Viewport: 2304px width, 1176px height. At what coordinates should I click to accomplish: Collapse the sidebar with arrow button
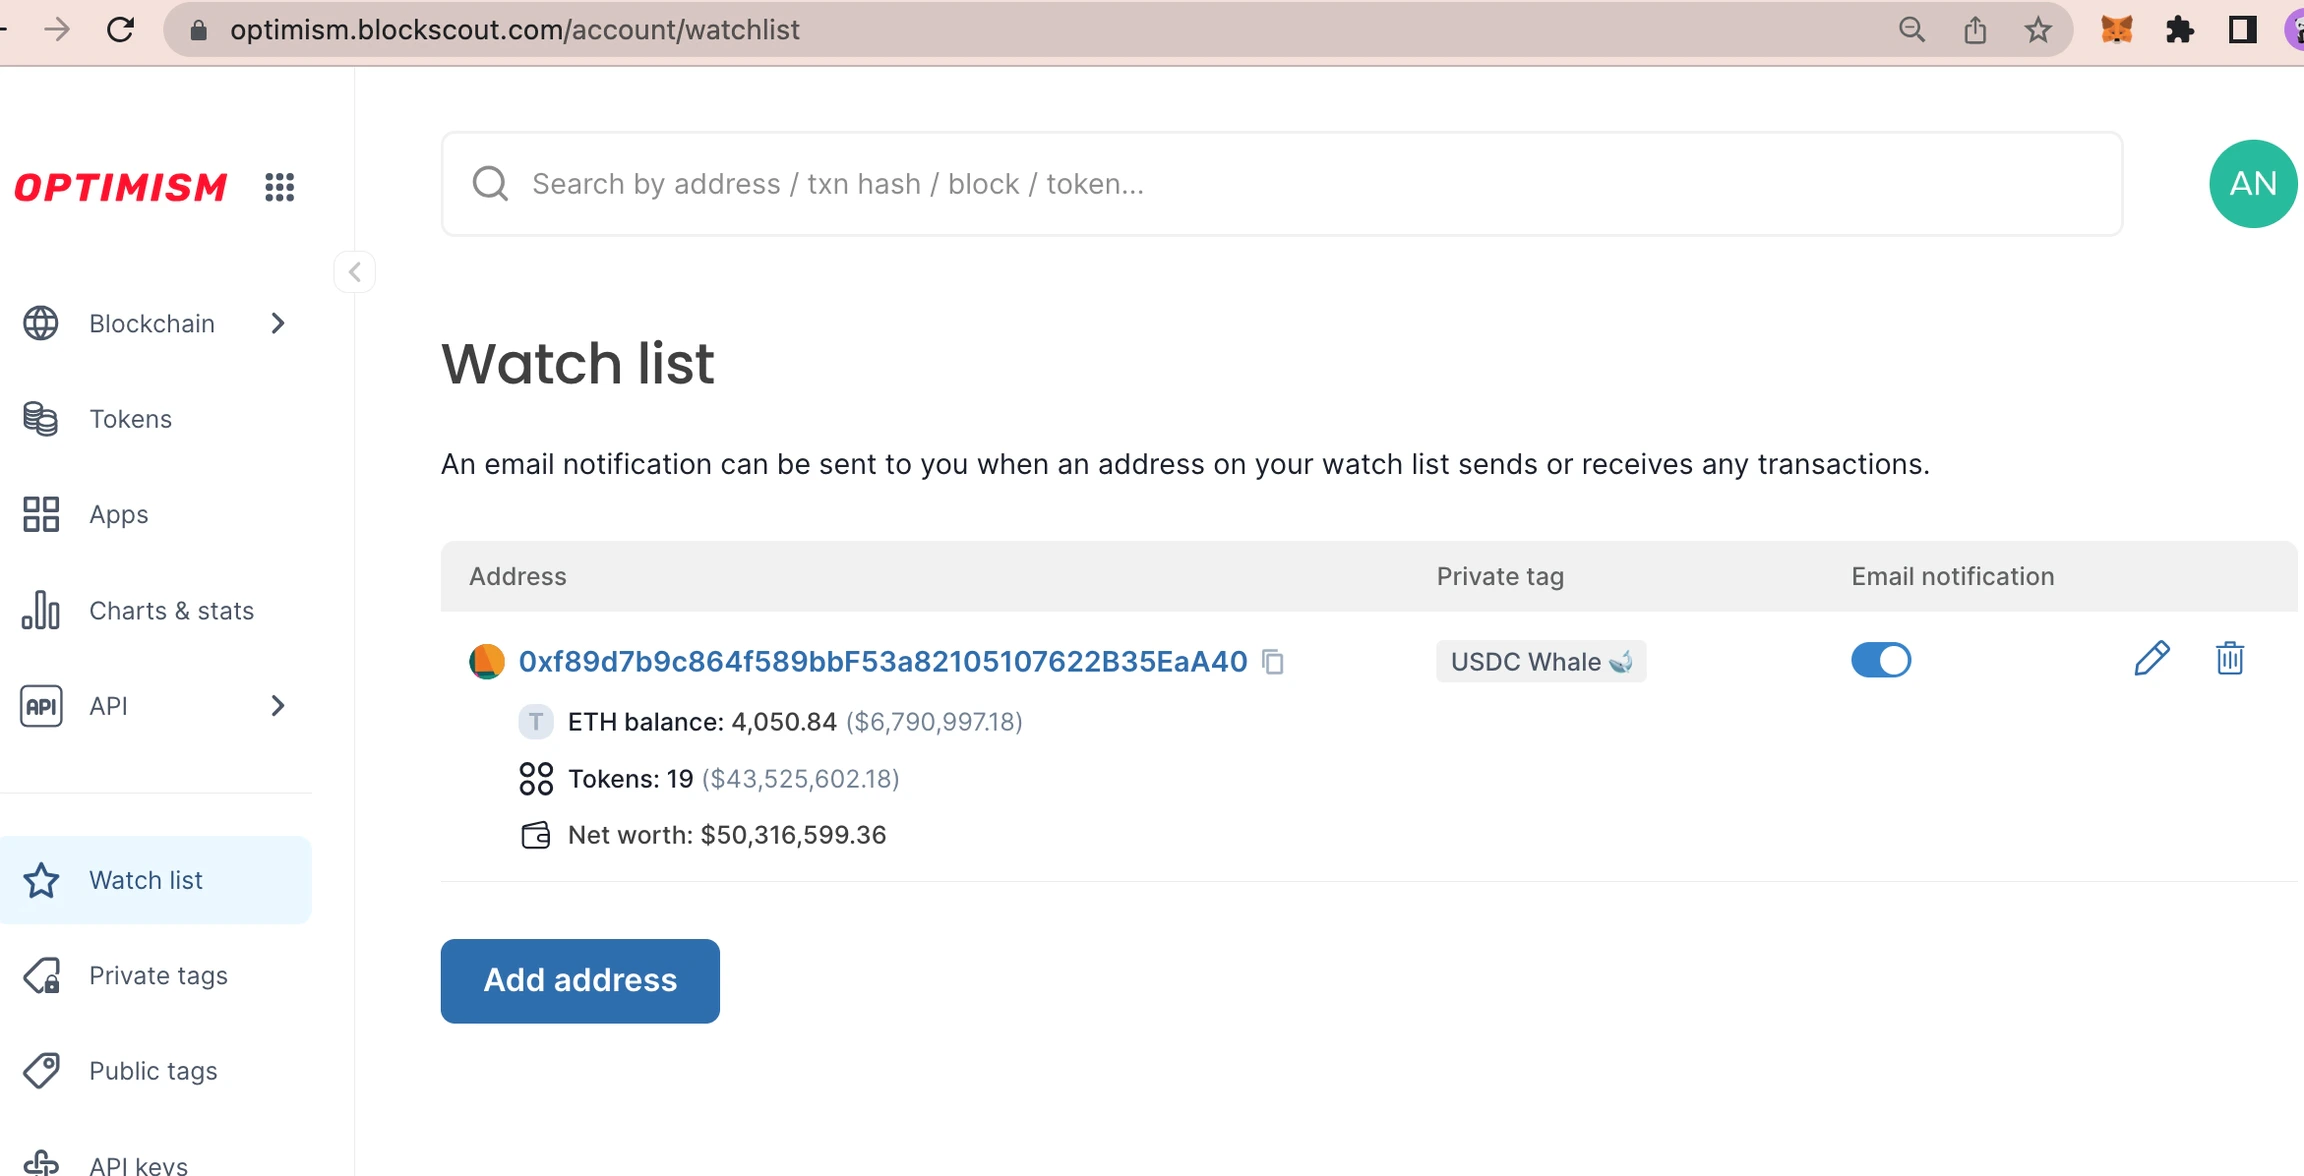tap(355, 272)
